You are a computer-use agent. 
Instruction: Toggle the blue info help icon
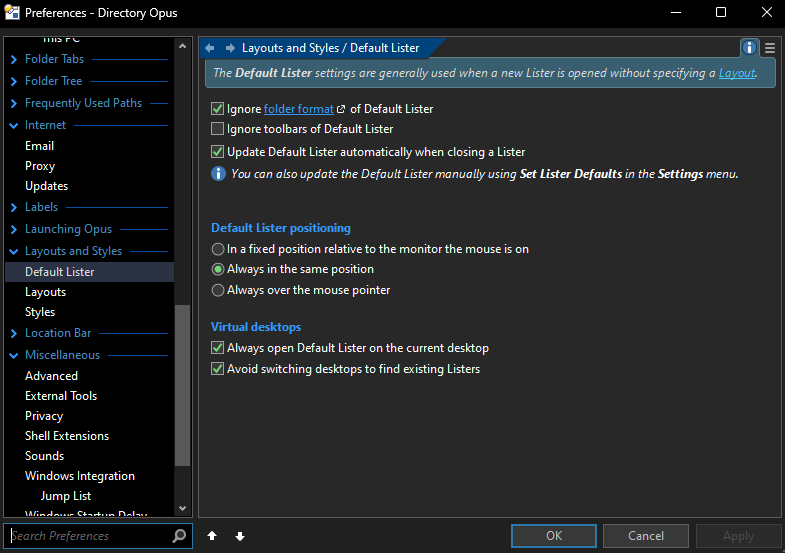[x=749, y=48]
